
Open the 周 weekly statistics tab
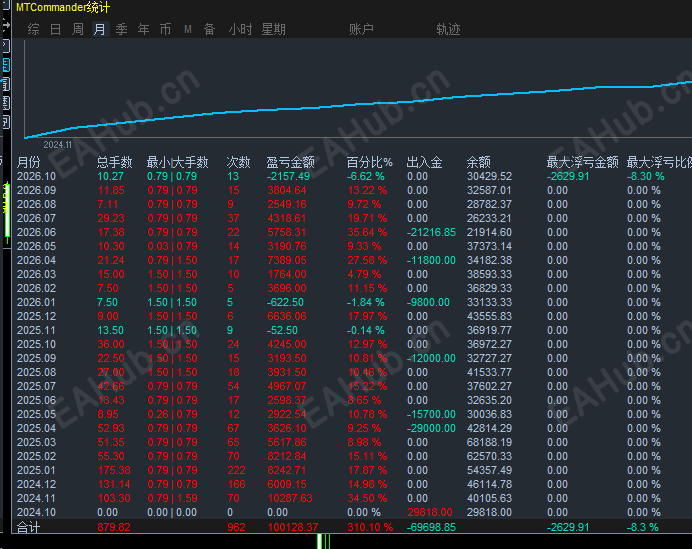(78, 29)
